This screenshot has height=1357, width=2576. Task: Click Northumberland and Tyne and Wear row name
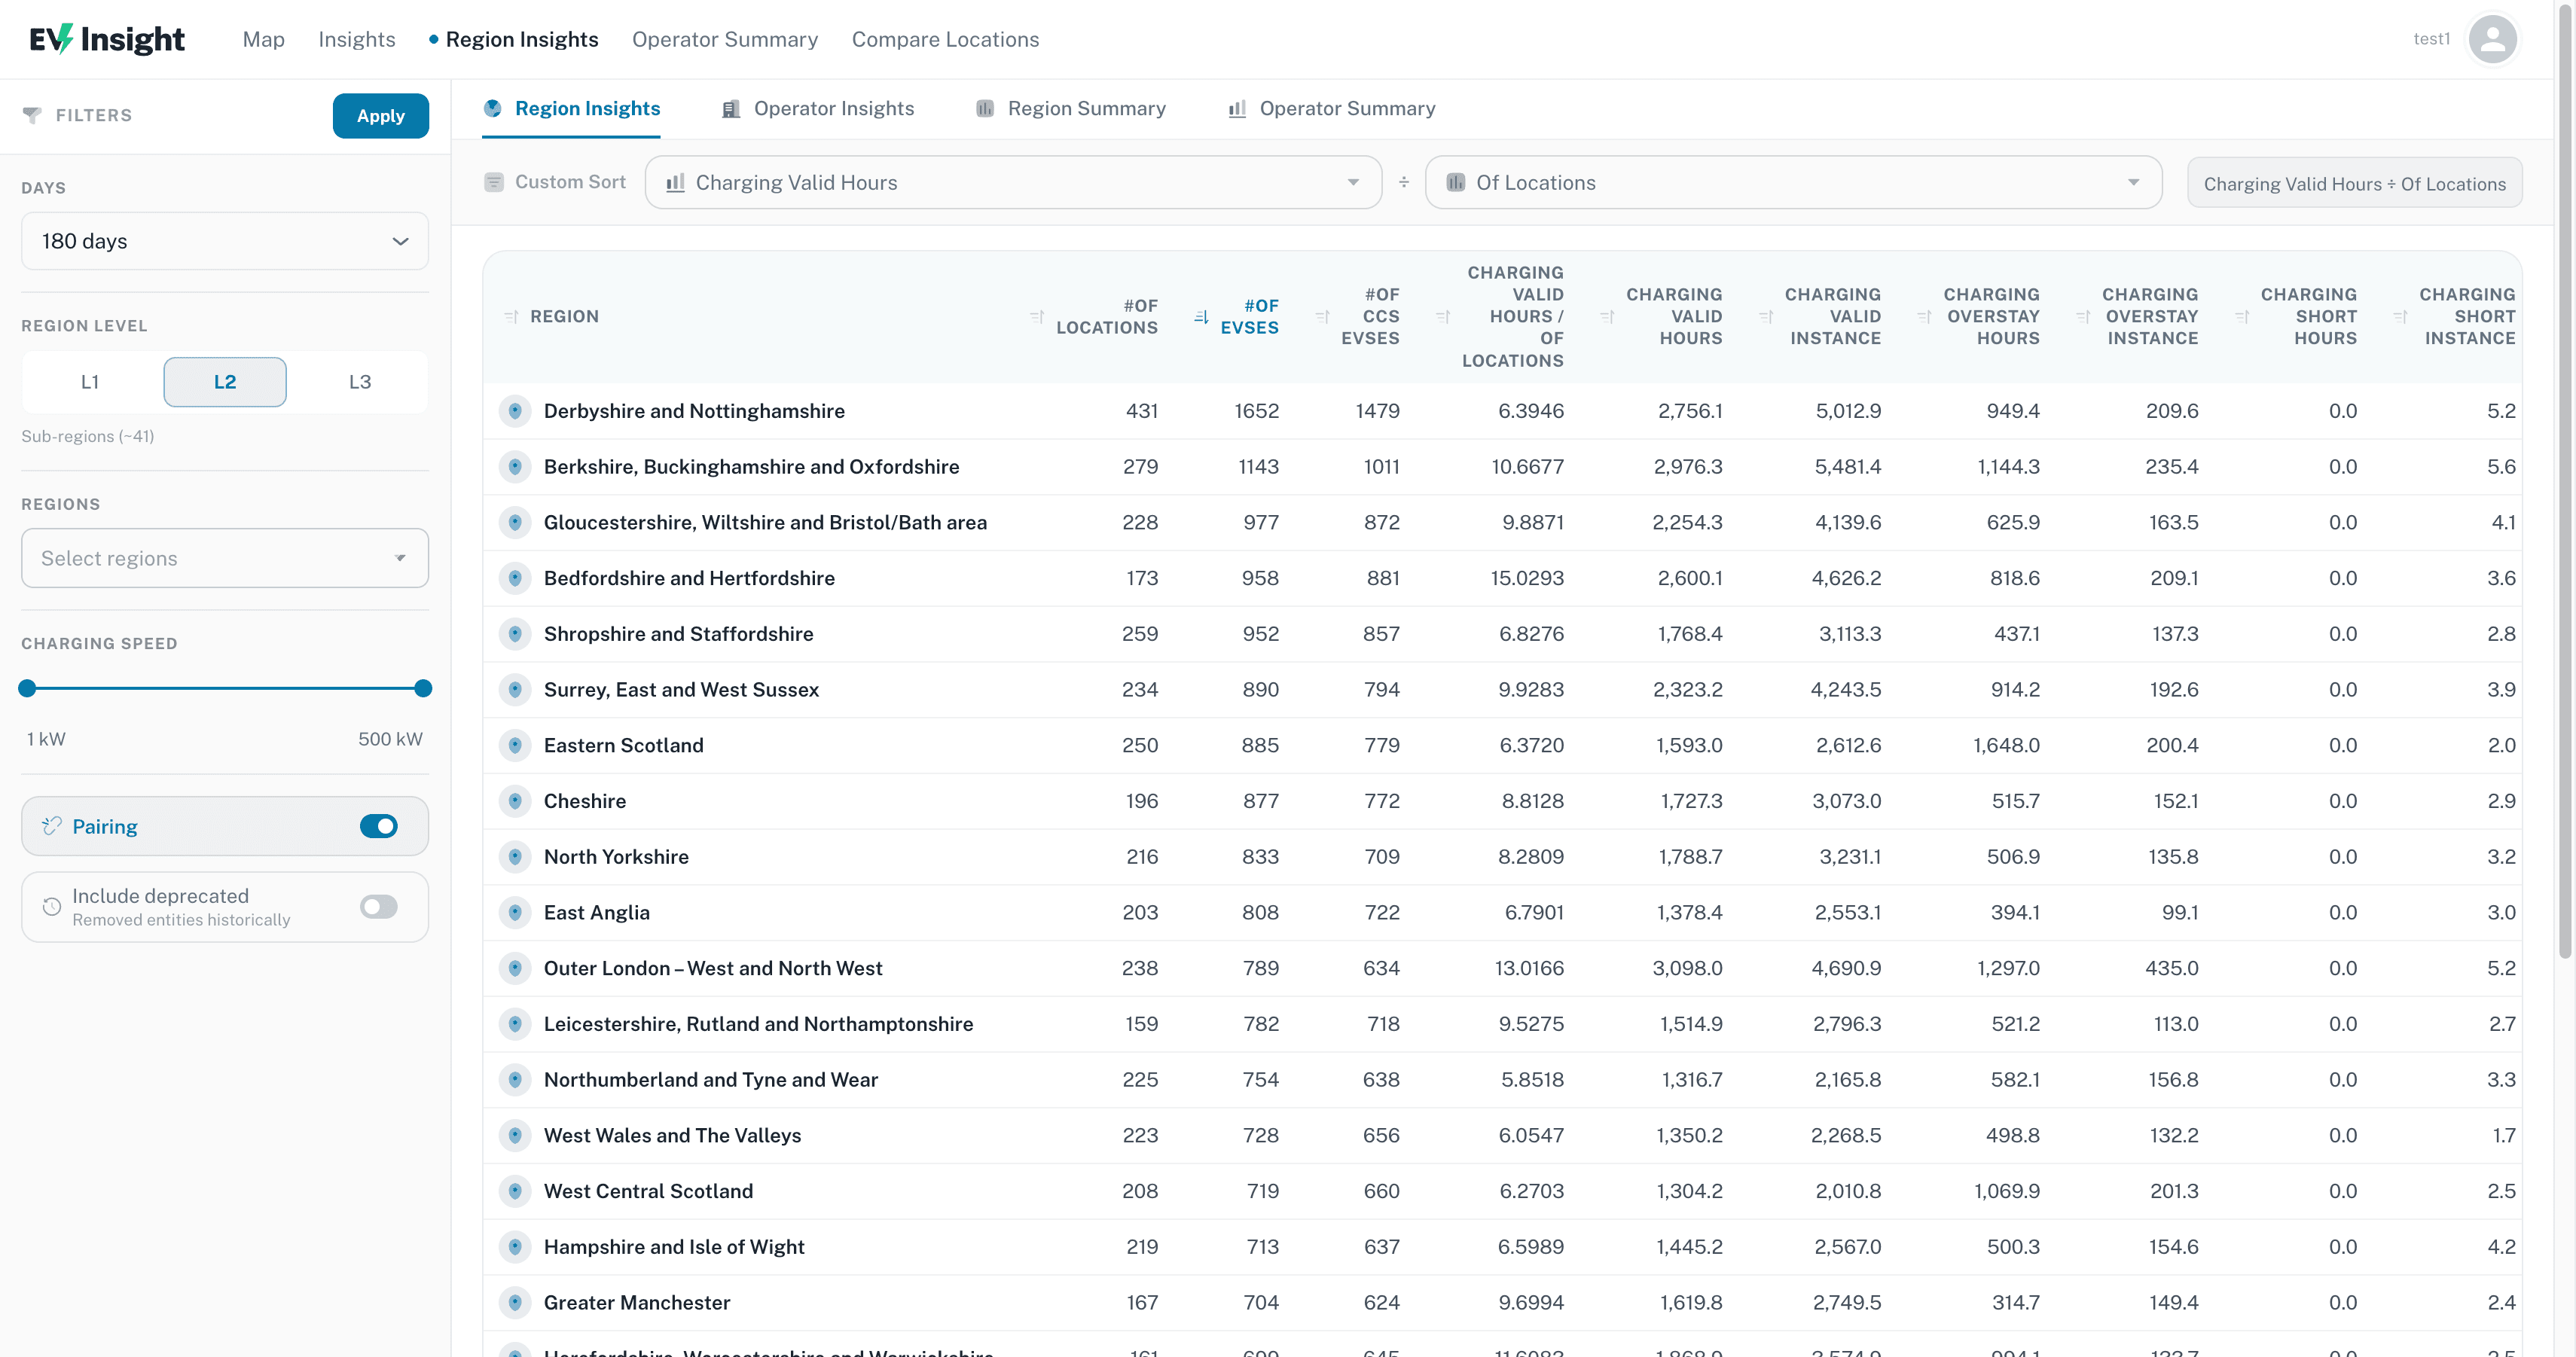tap(711, 1080)
